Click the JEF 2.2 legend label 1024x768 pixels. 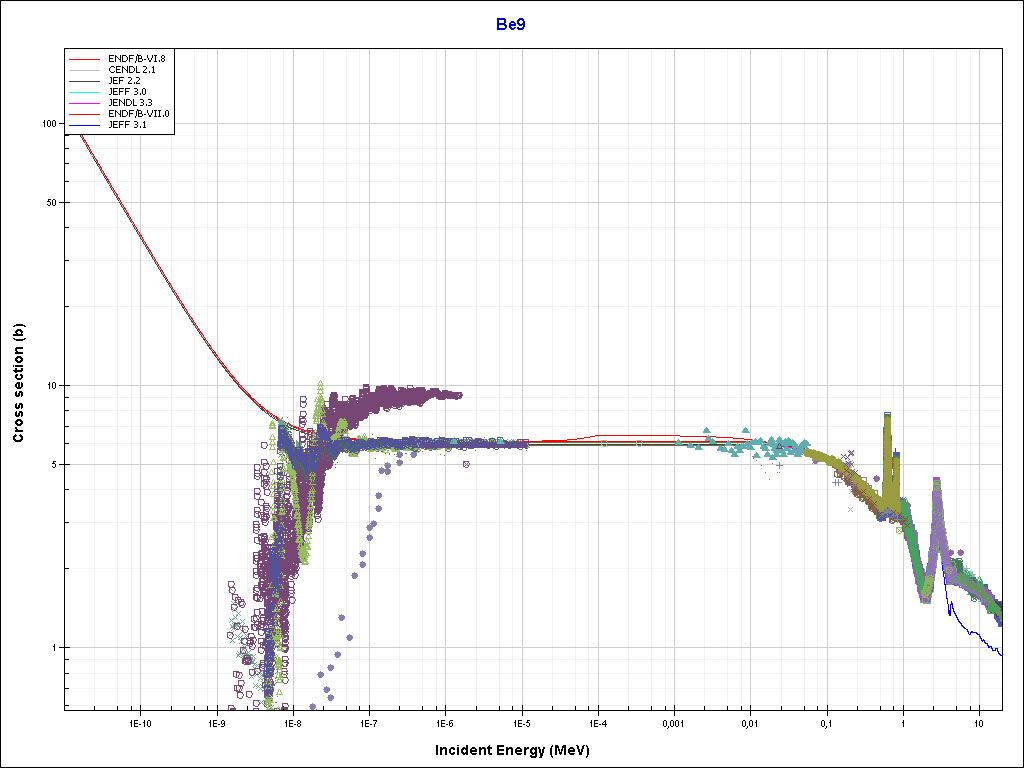[124, 81]
